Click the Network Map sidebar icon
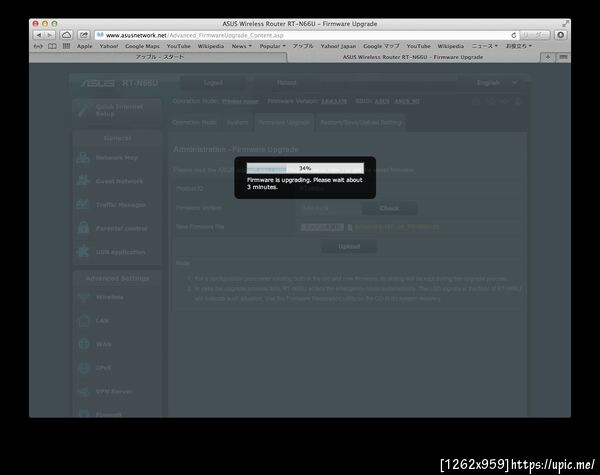Viewport: 600px width, 475px height. (x=83, y=158)
